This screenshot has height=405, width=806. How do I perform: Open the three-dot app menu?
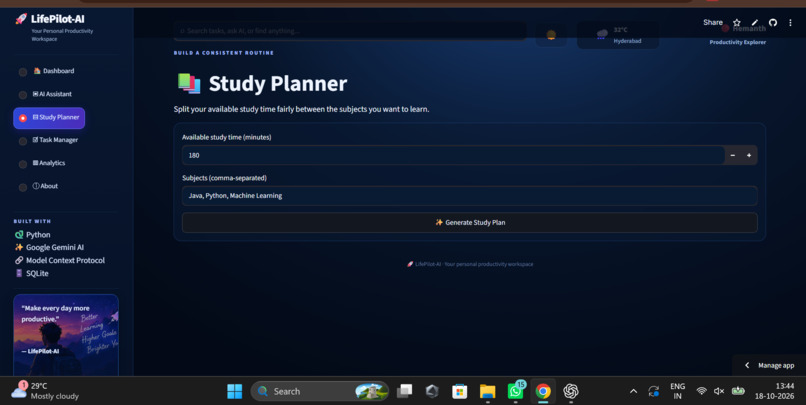coord(790,23)
